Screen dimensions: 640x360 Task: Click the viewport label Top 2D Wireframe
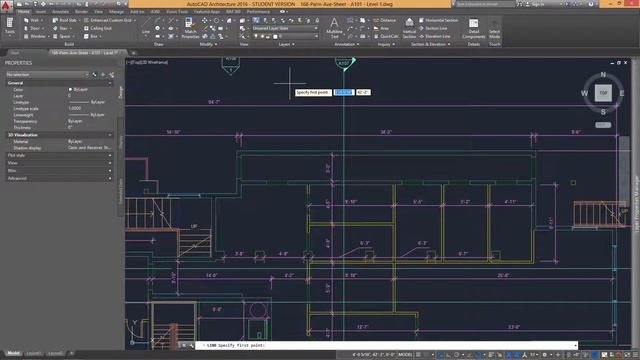pyautogui.click(x=147, y=62)
